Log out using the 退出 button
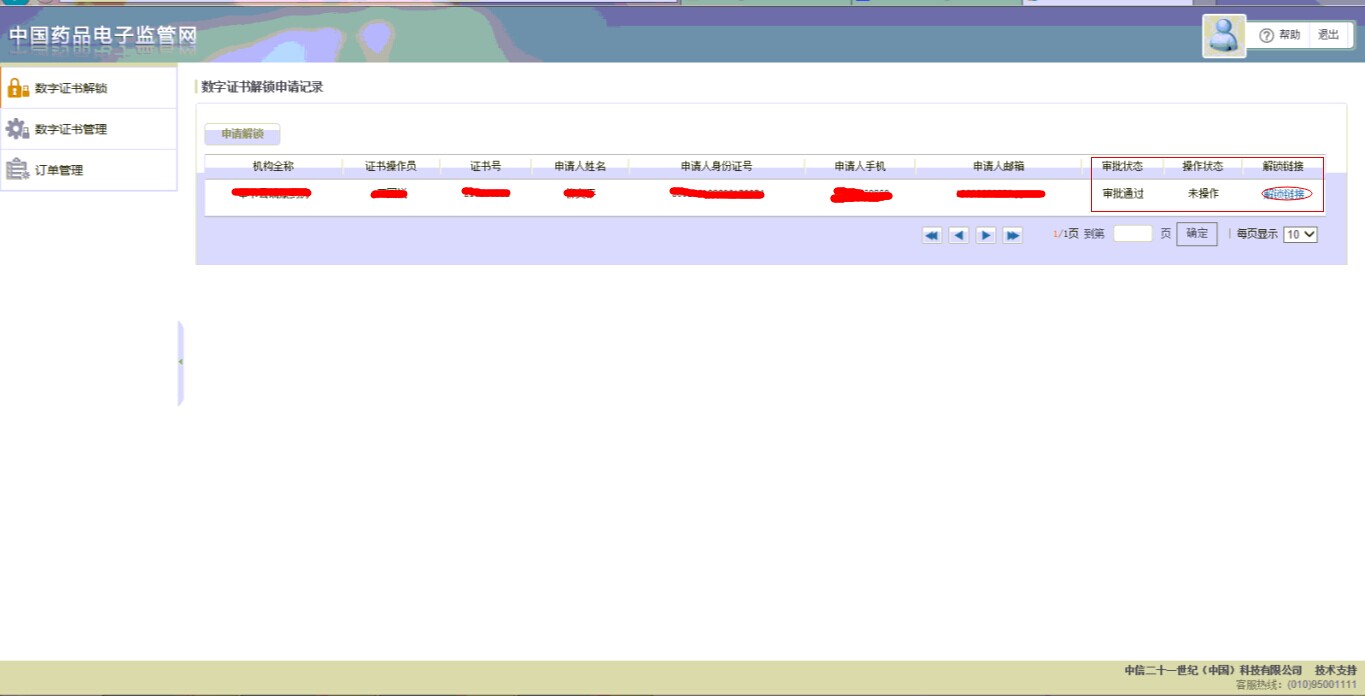1365x696 pixels. coord(1328,35)
